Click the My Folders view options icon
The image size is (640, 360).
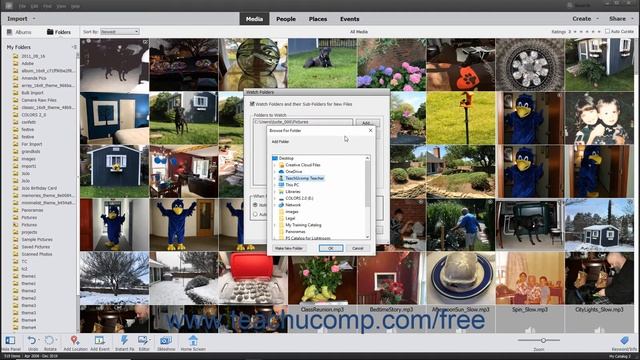tap(74, 47)
